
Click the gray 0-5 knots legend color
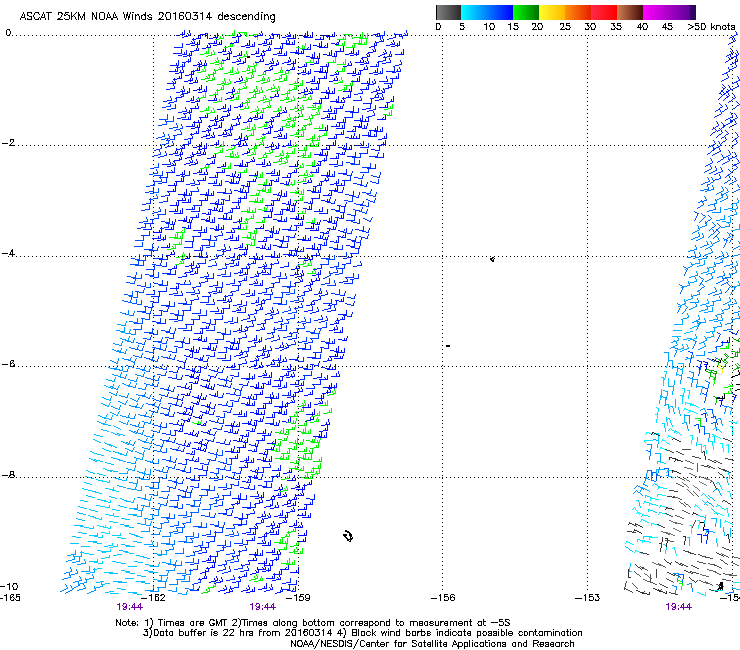(448, 12)
